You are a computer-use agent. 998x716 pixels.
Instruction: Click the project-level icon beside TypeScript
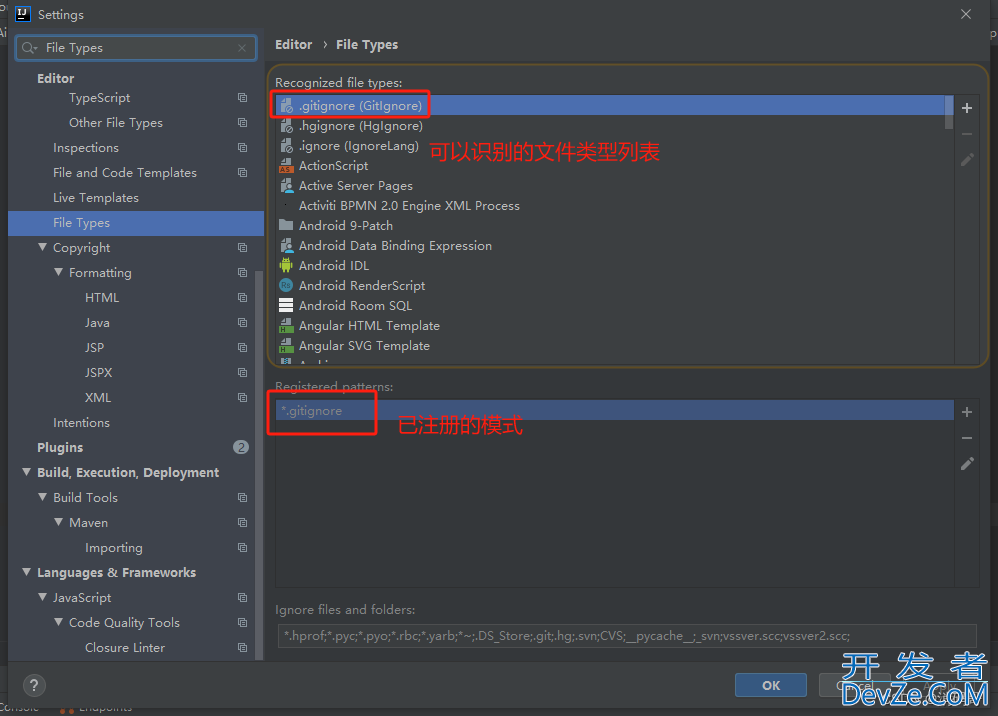coord(242,97)
